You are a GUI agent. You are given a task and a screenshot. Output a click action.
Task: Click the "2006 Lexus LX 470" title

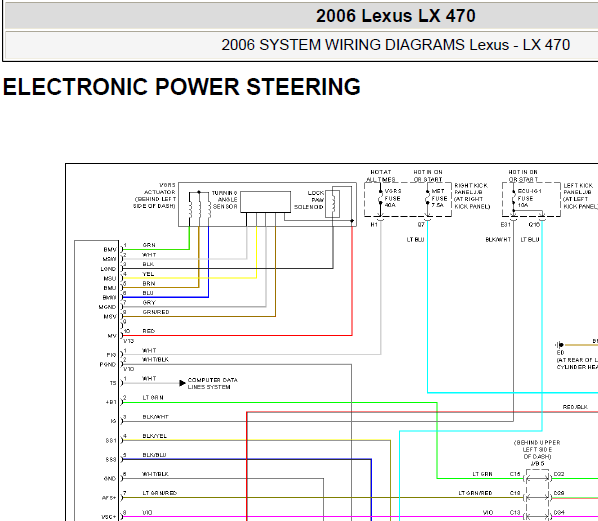pyautogui.click(x=395, y=16)
